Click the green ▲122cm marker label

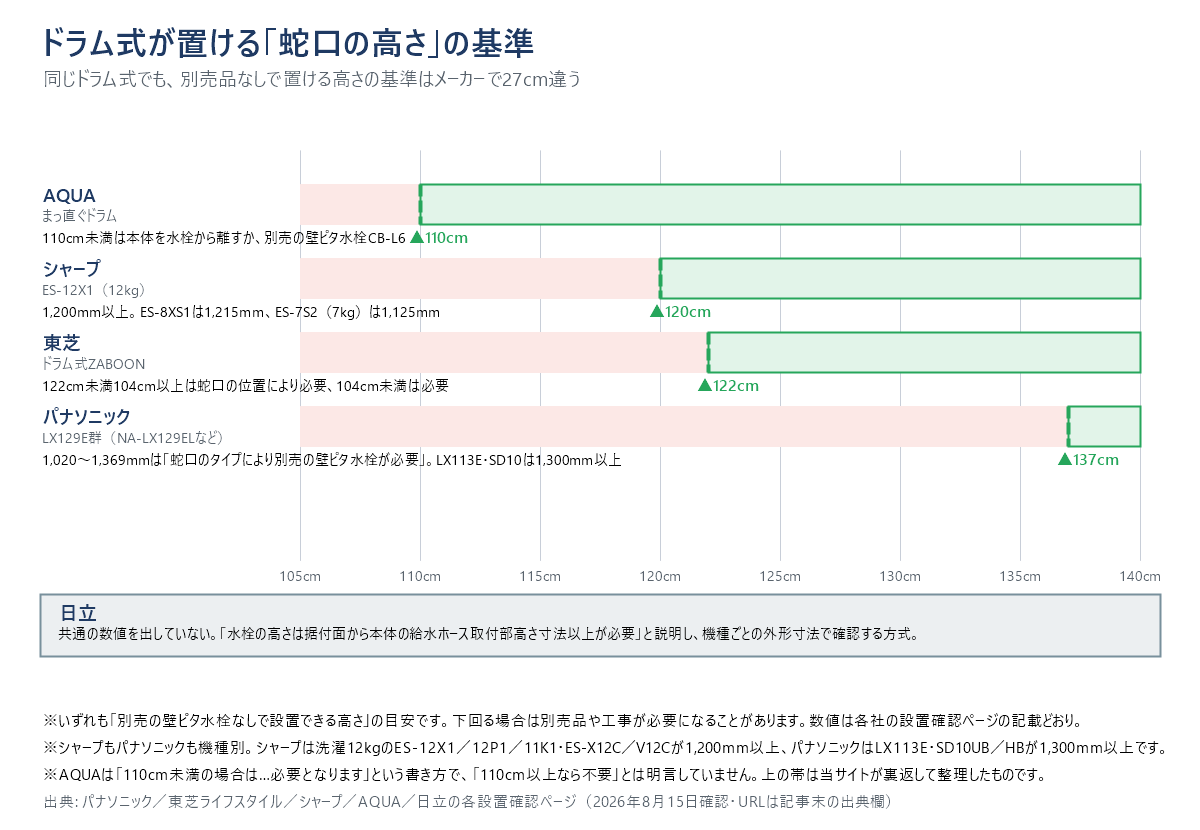pyautogui.click(x=728, y=386)
